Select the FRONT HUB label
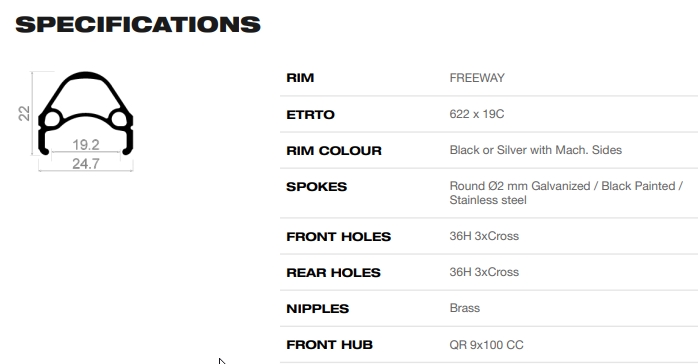Image resolution: width=698 pixels, height=364 pixels. [x=329, y=345]
